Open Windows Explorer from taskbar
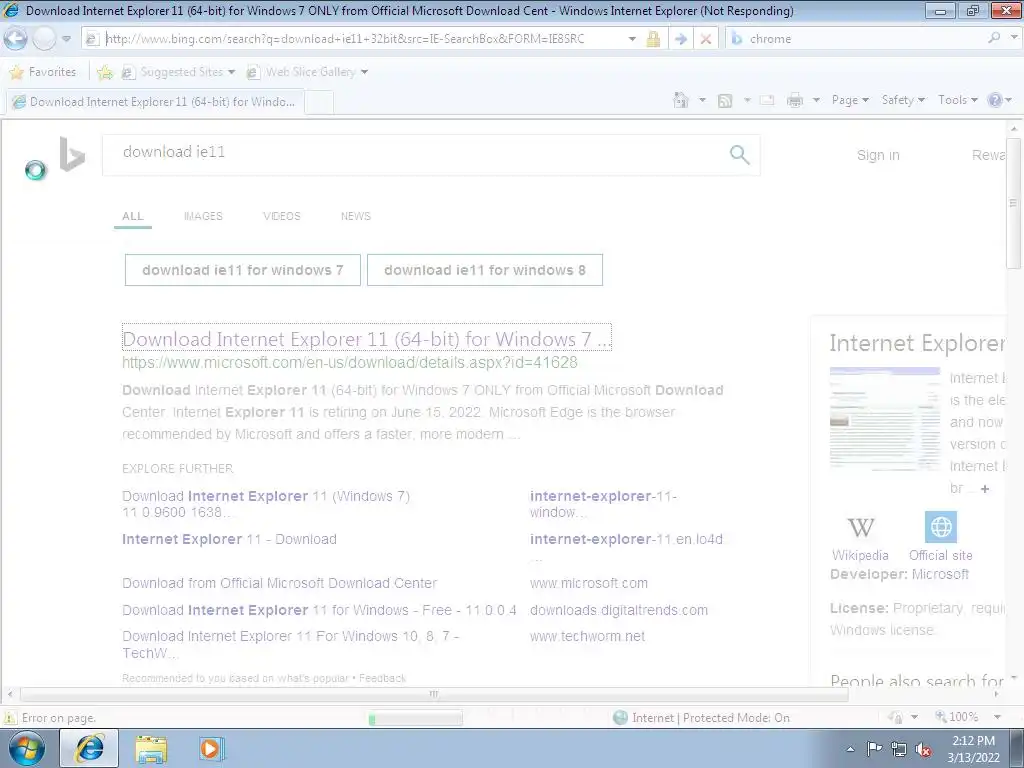 click(151, 749)
